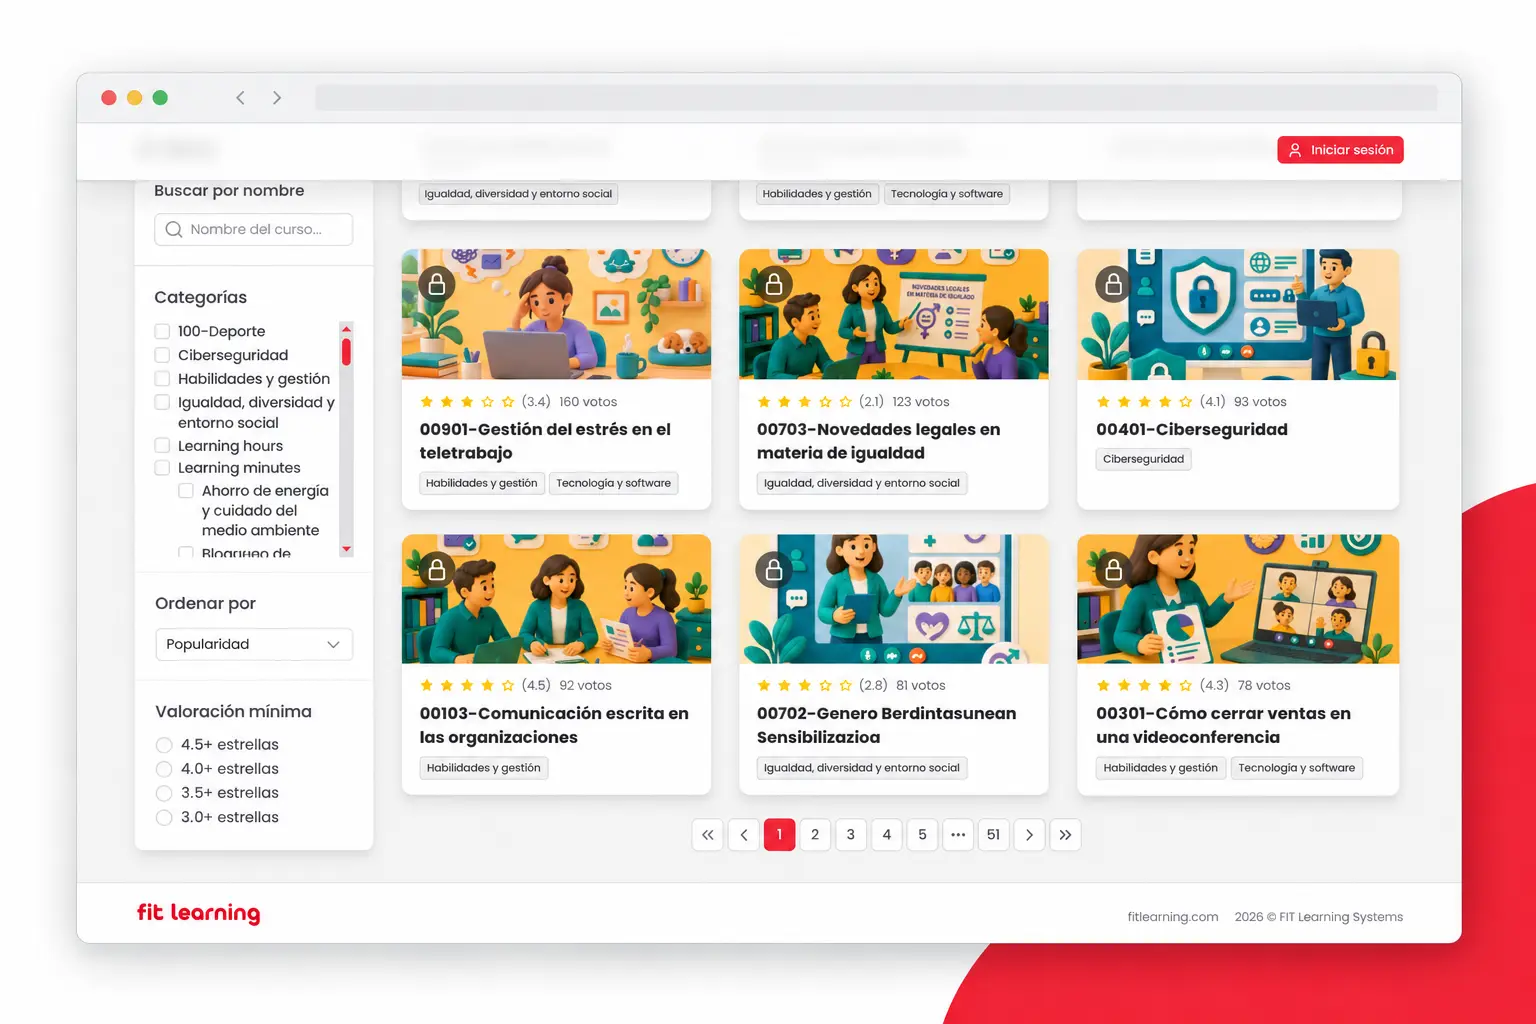This screenshot has width=1536, height=1024.
Task: Open pagination page 5
Action: (922, 835)
